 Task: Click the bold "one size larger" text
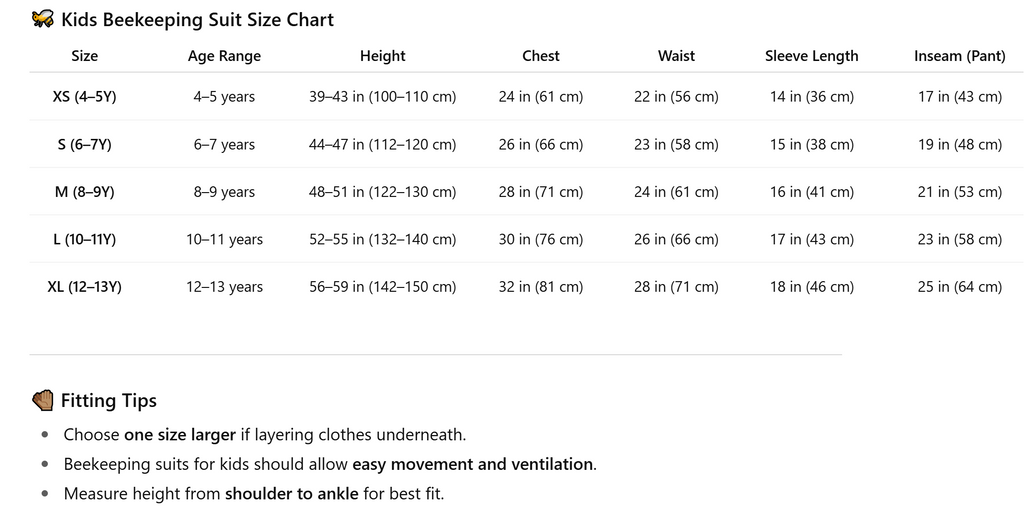coord(179,435)
